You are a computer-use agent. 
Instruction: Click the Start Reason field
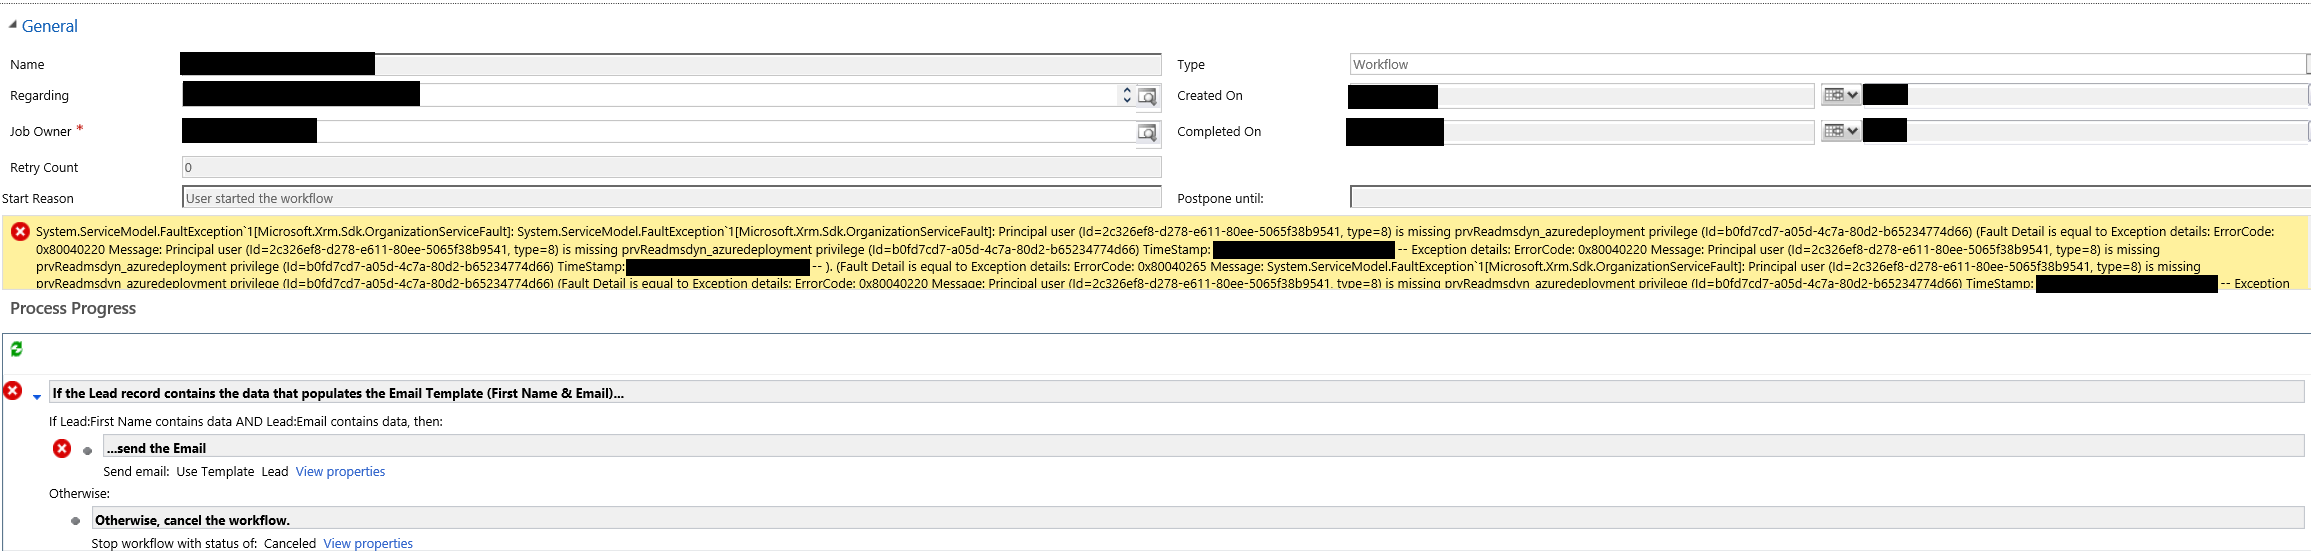[671, 198]
